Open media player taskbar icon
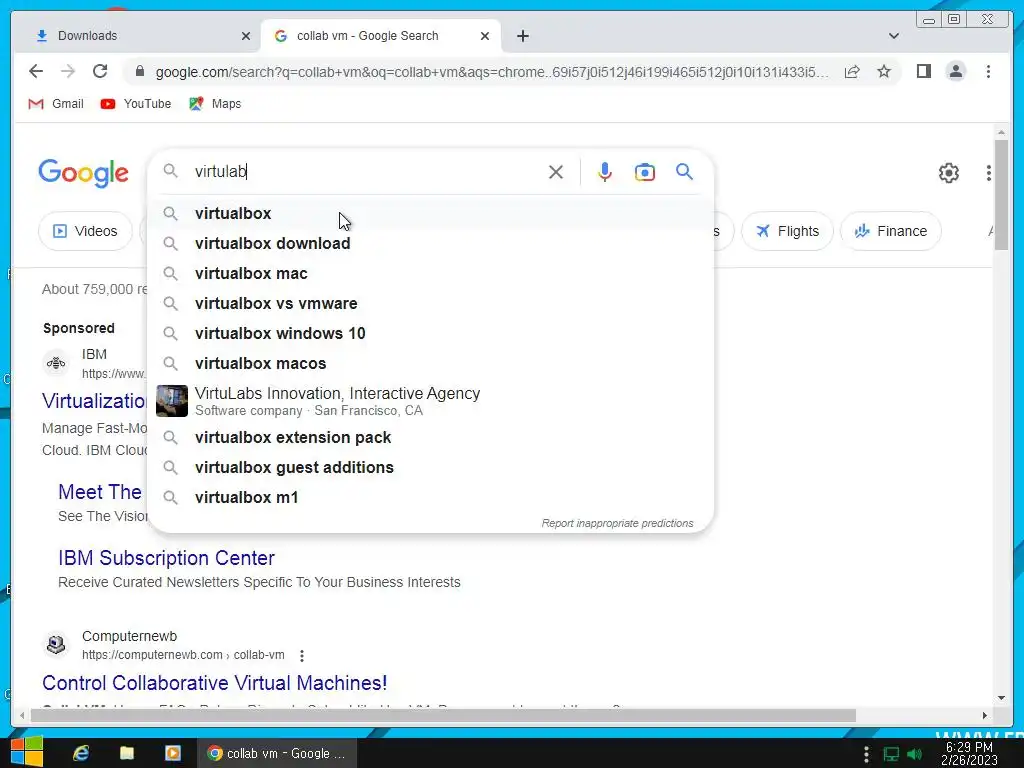This screenshot has height=768, width=1024. point(173,753)
